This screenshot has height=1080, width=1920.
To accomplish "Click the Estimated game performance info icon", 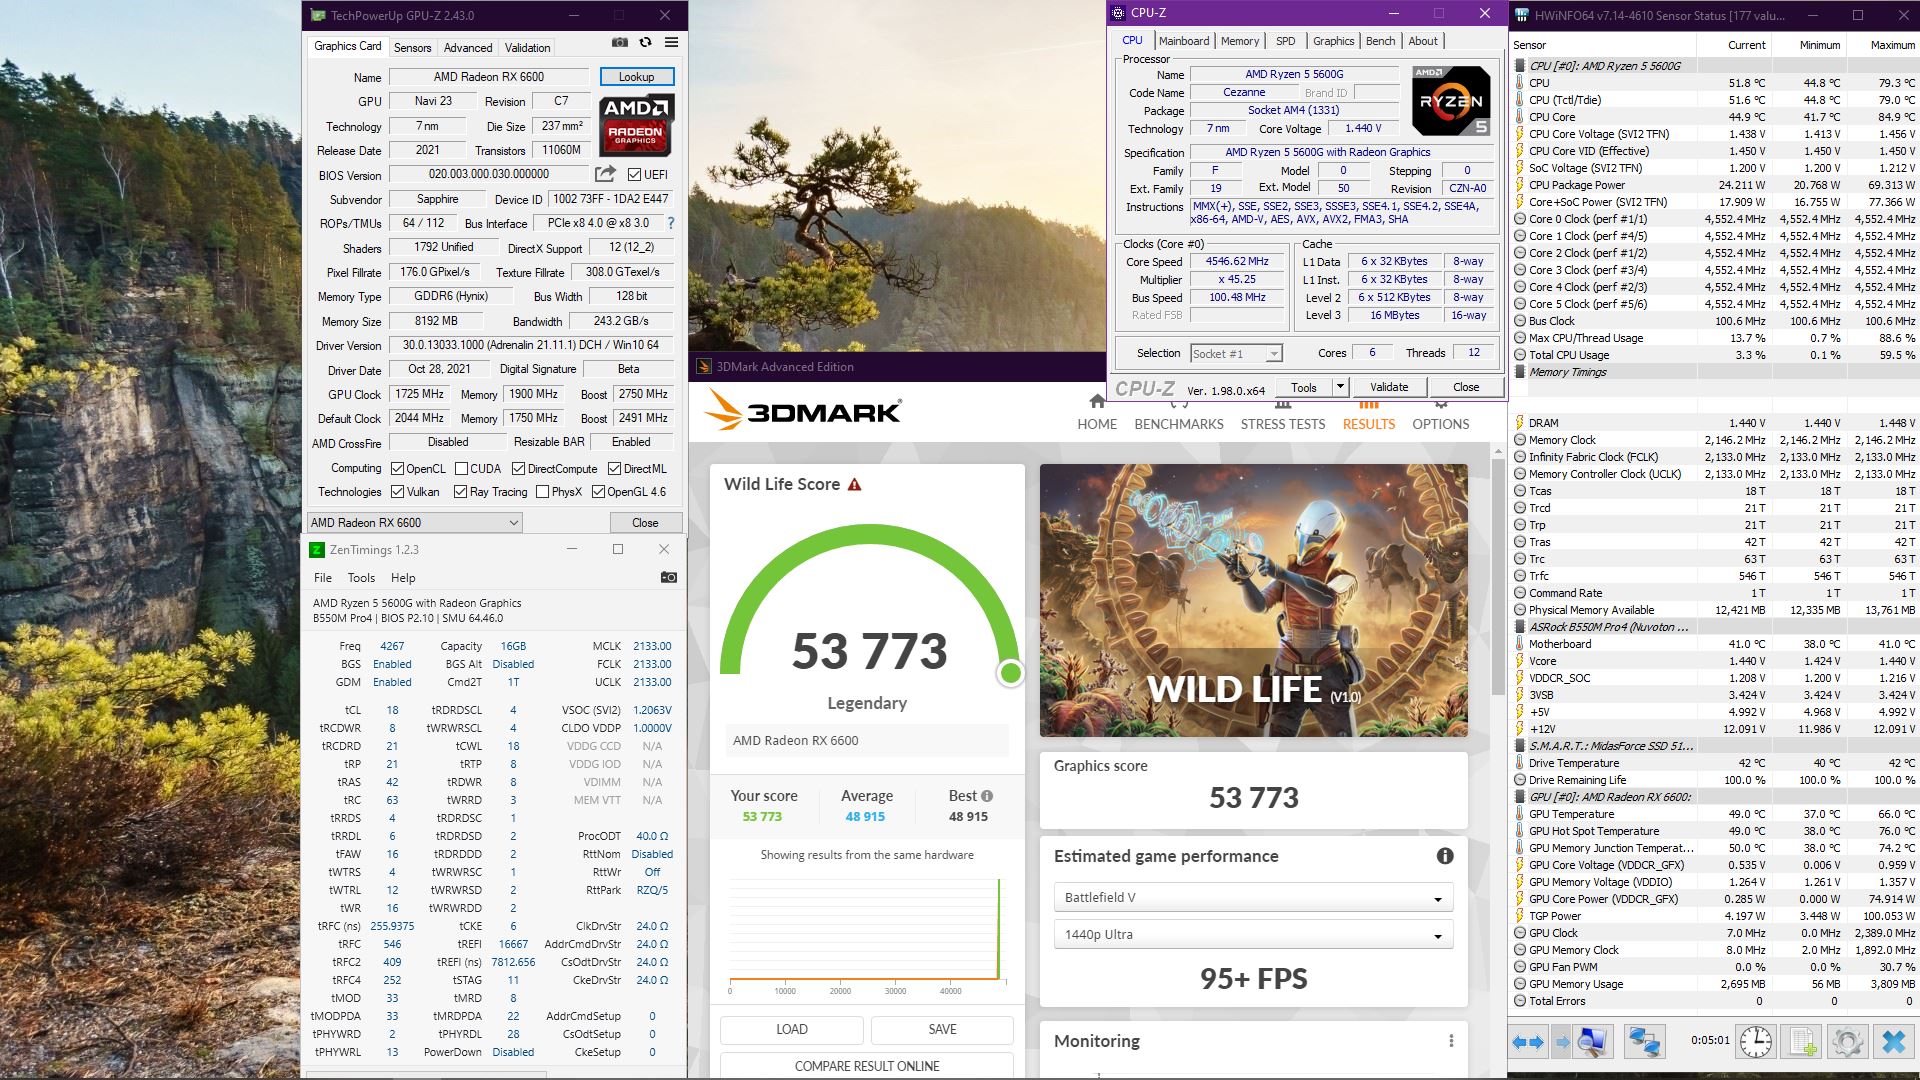I will click(1445, 856).
